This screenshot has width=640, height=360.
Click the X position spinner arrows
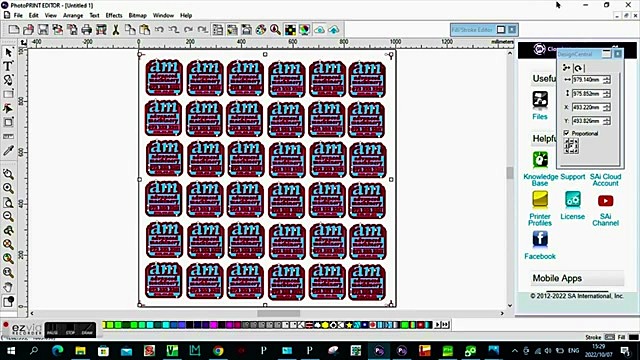[607, 107]
